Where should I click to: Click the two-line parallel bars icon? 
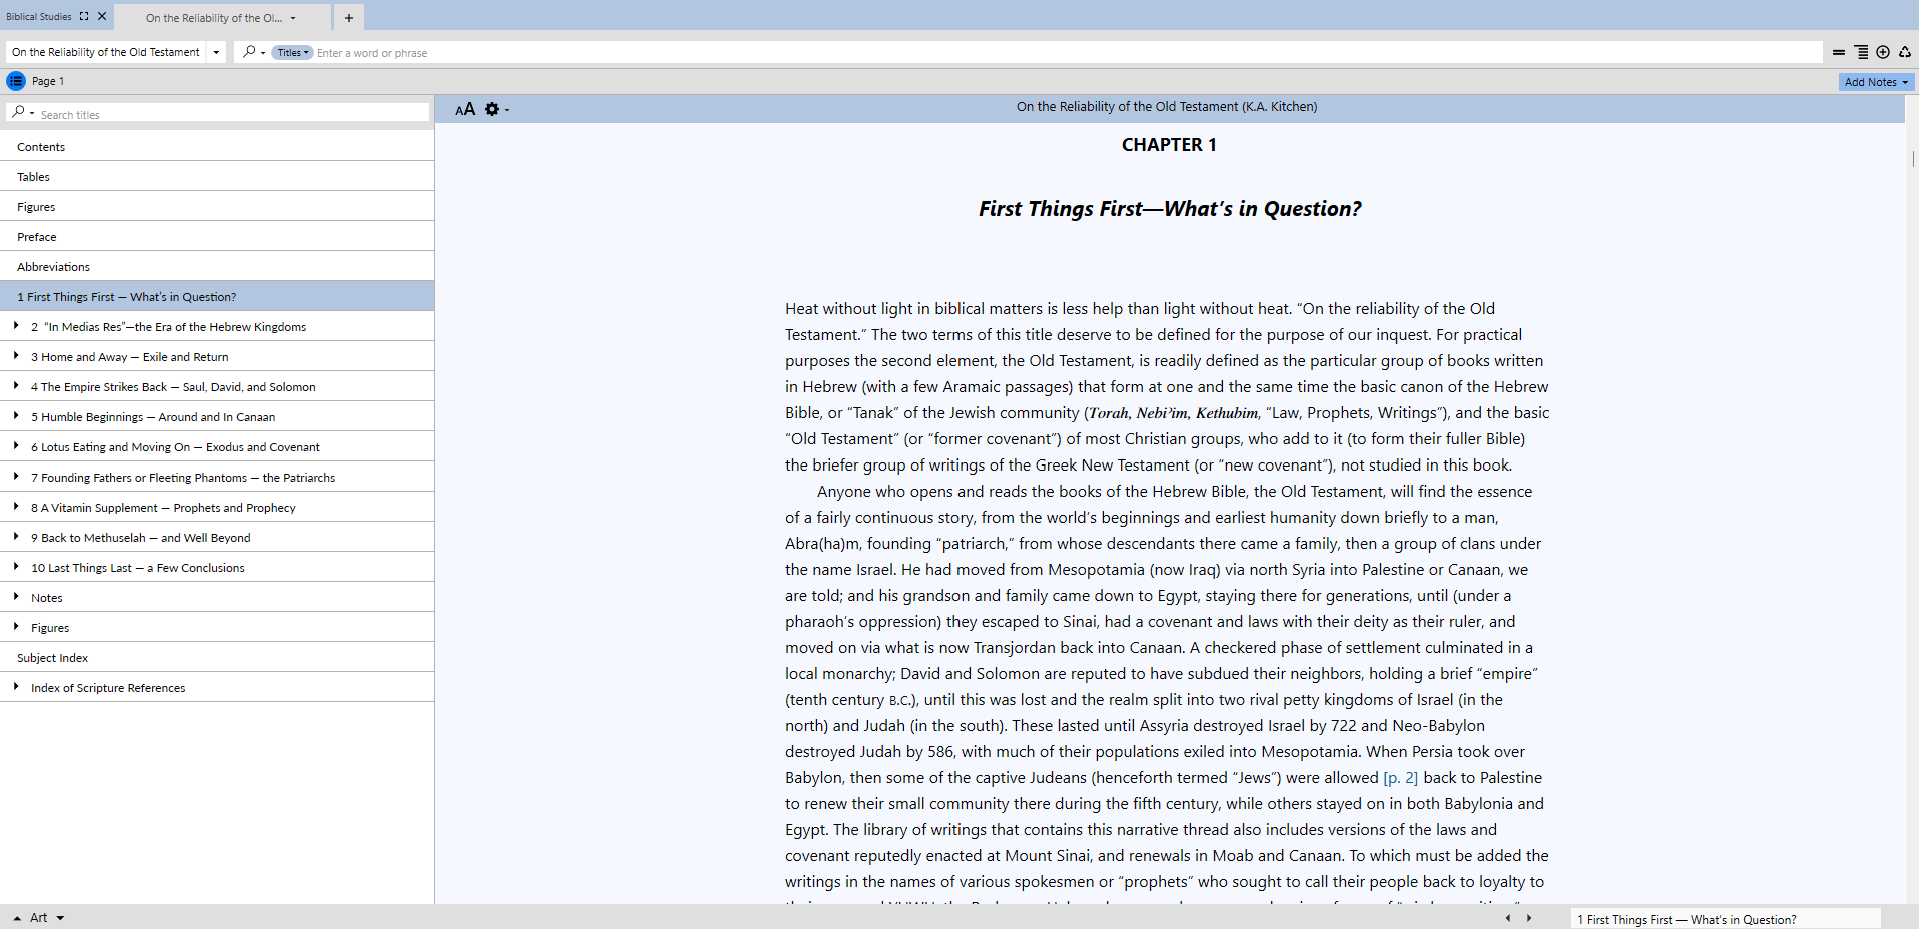pyautogui.click(x=1839, y=52)
